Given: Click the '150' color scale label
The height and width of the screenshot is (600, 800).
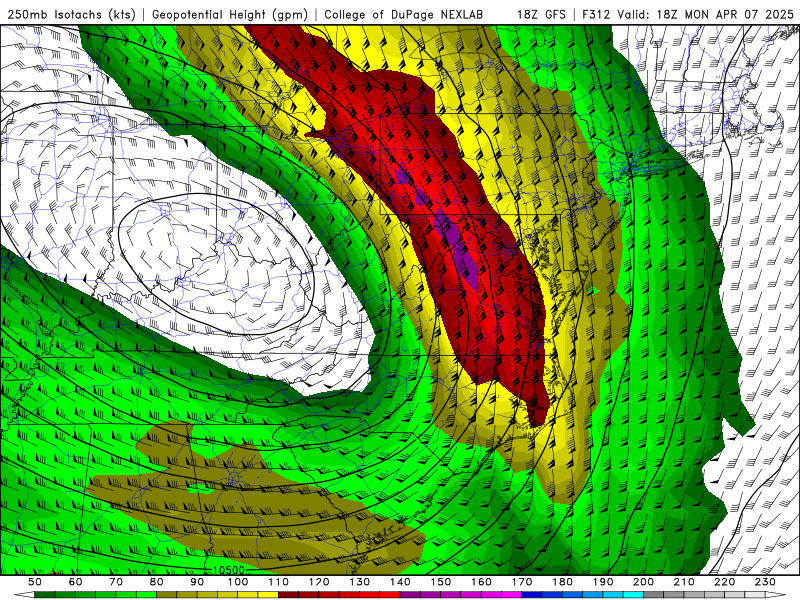Looking at the screenshot, I should click(441, 582).
